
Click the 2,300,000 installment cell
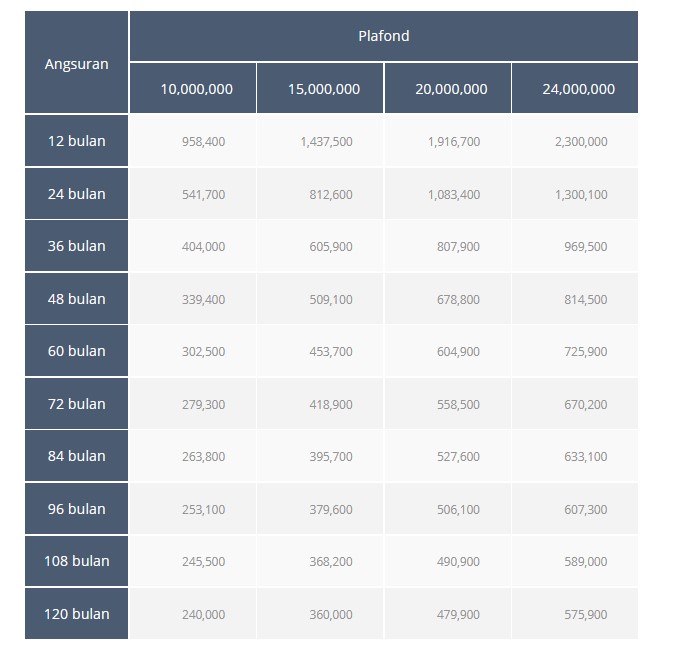(580, 142)
